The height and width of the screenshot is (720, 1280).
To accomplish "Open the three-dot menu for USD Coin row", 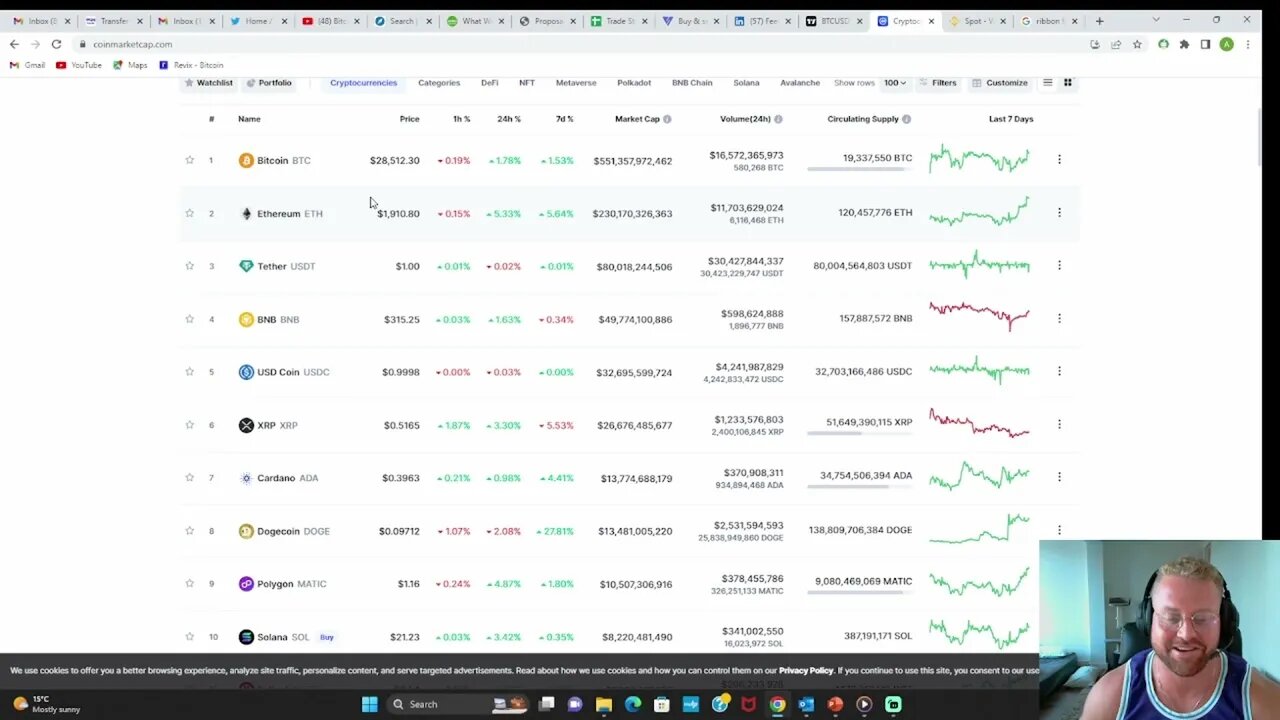I will point(1059,371).
